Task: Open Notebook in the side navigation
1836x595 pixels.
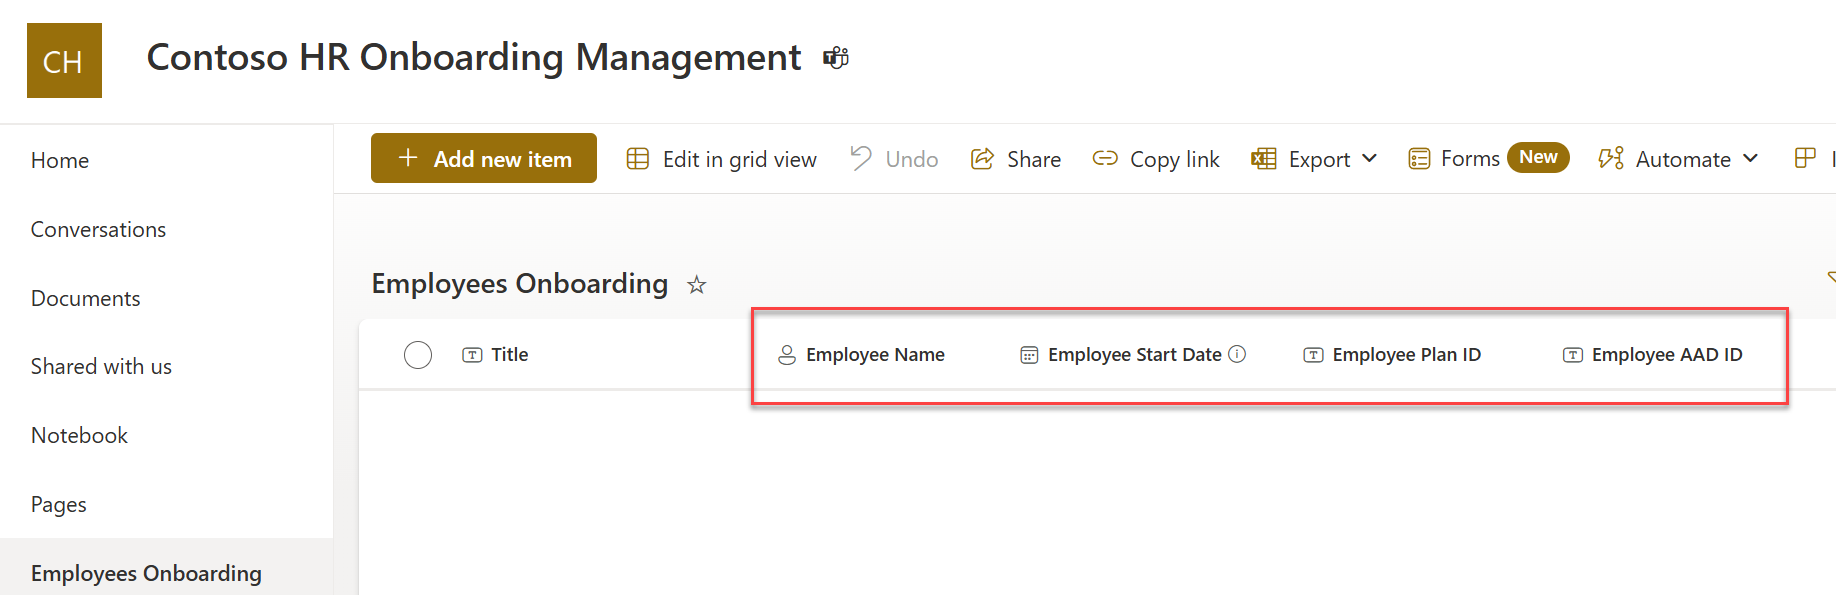Action: [x=79, y=436]
